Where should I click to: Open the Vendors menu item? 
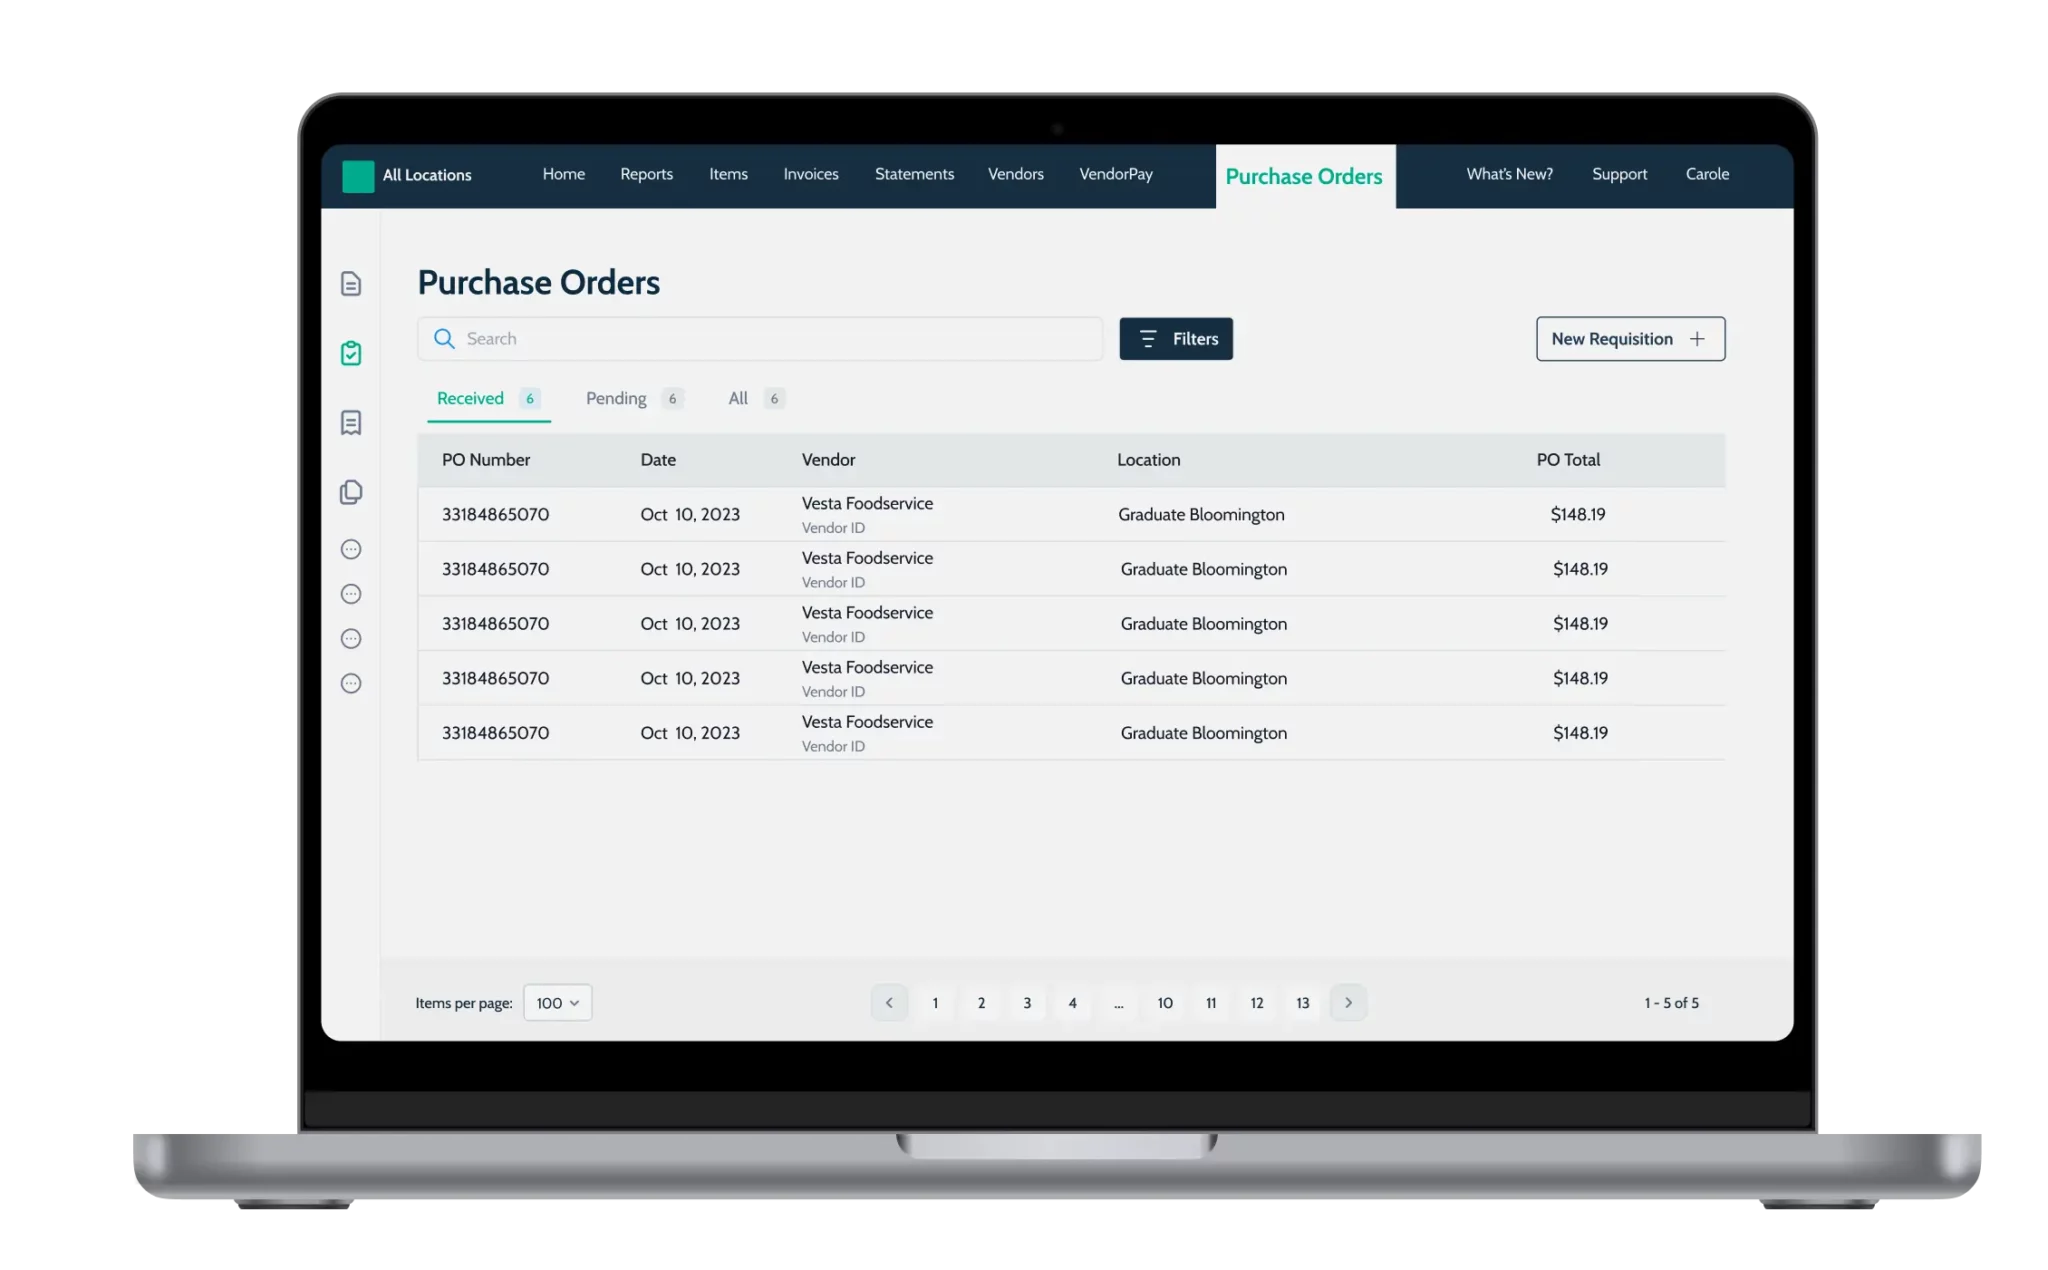pos(1016,174)
